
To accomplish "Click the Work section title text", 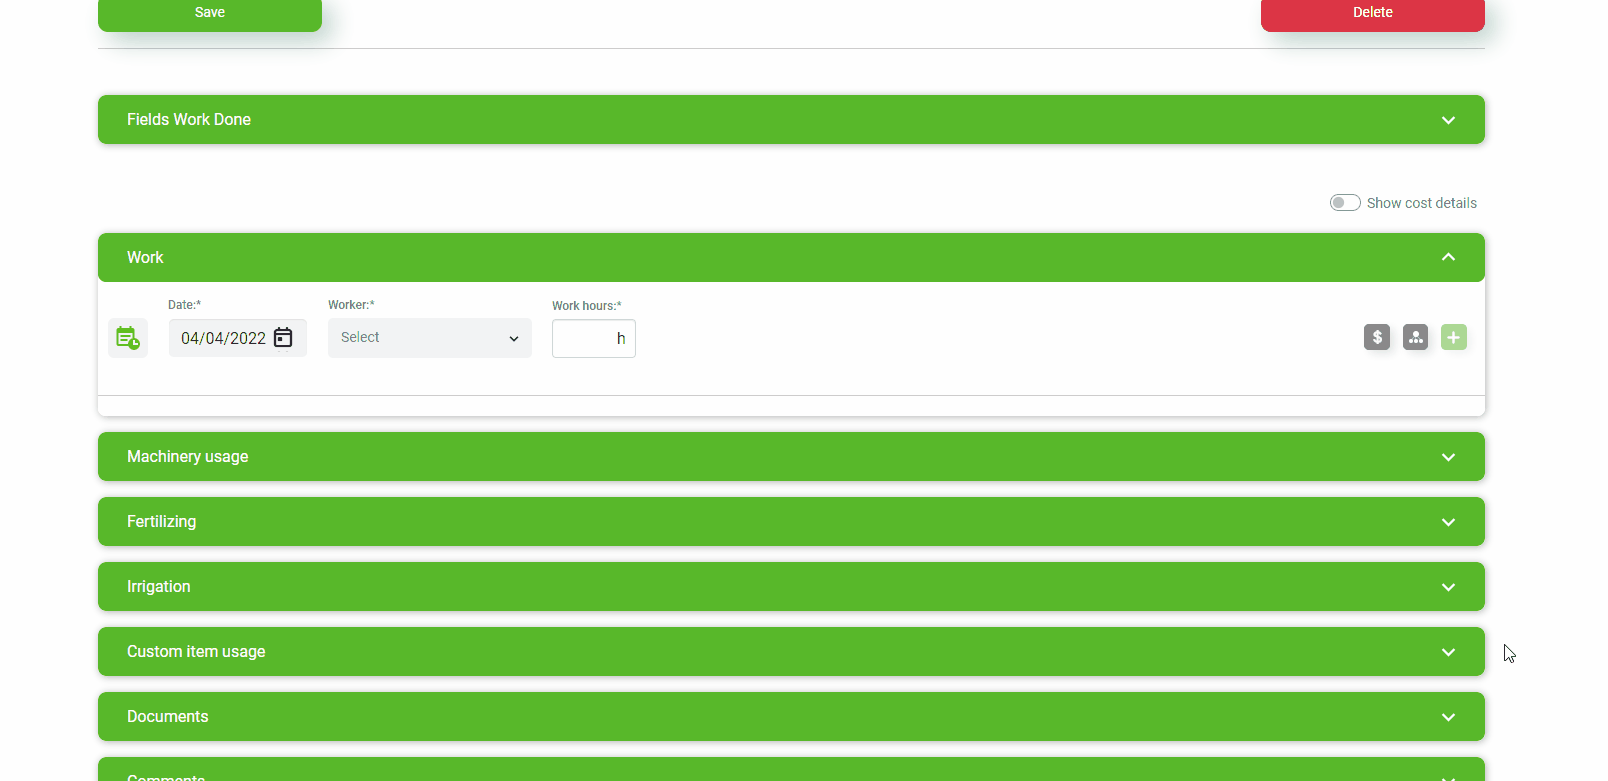I will coord(145,258).
